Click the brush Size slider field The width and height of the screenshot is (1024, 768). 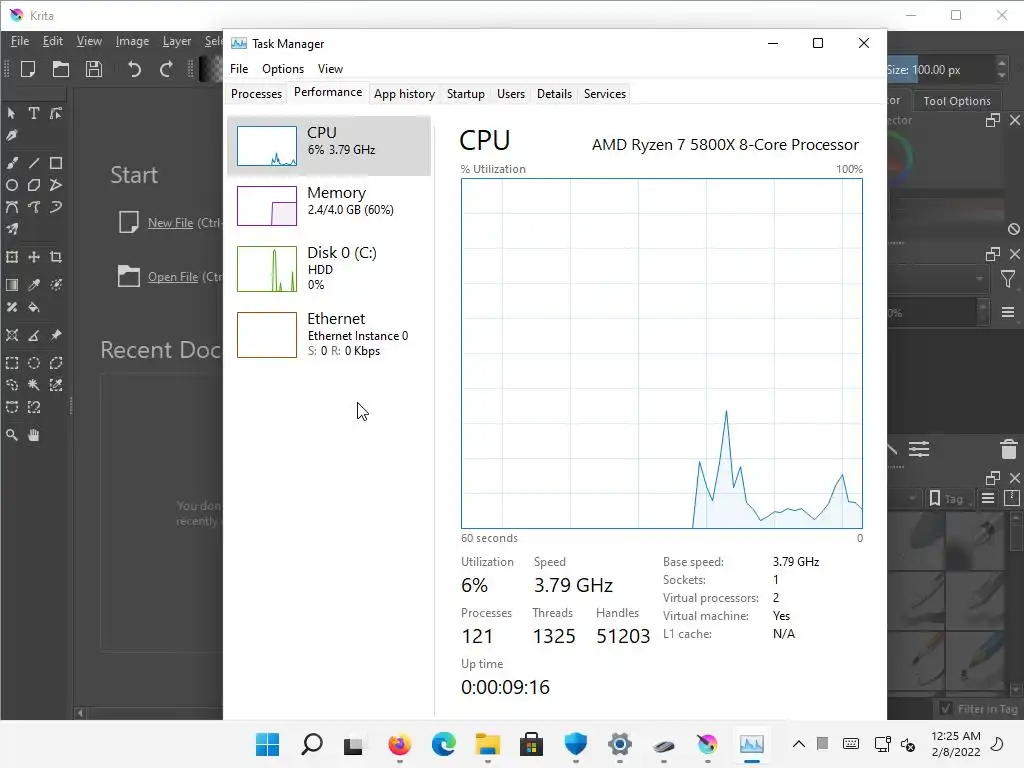click(940, 70)
